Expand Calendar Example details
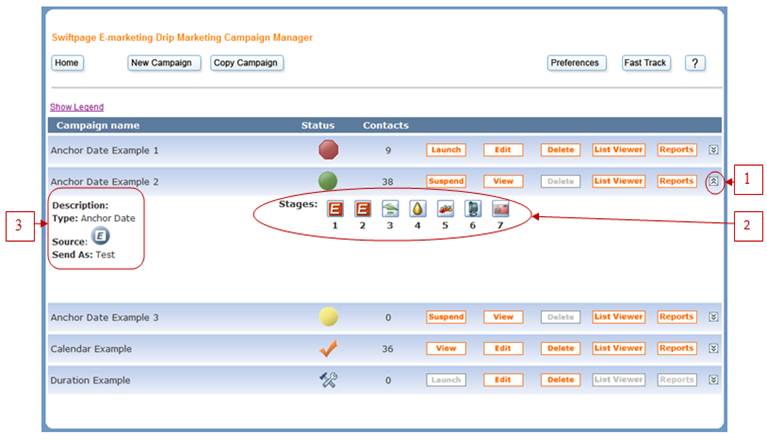Image resolution: width=767 pixels, height=440 pixels. point(713,348)
